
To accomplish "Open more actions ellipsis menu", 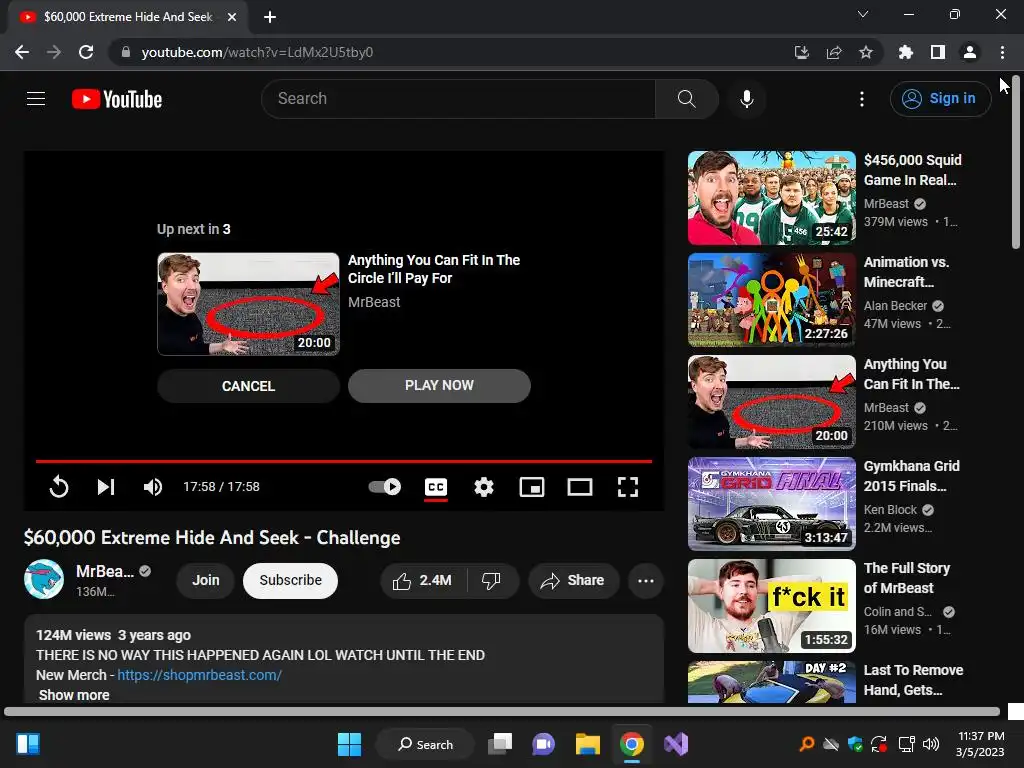I will (x=646, y=581).
